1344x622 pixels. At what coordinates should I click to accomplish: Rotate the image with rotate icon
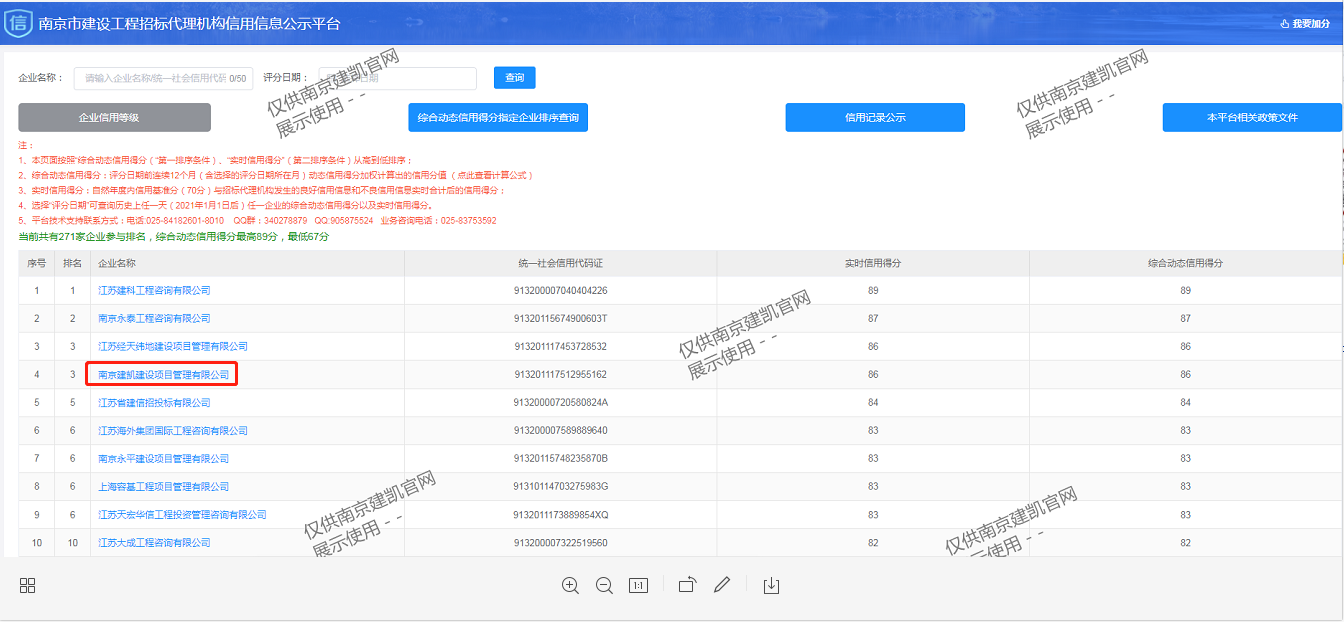coord(687,586)
